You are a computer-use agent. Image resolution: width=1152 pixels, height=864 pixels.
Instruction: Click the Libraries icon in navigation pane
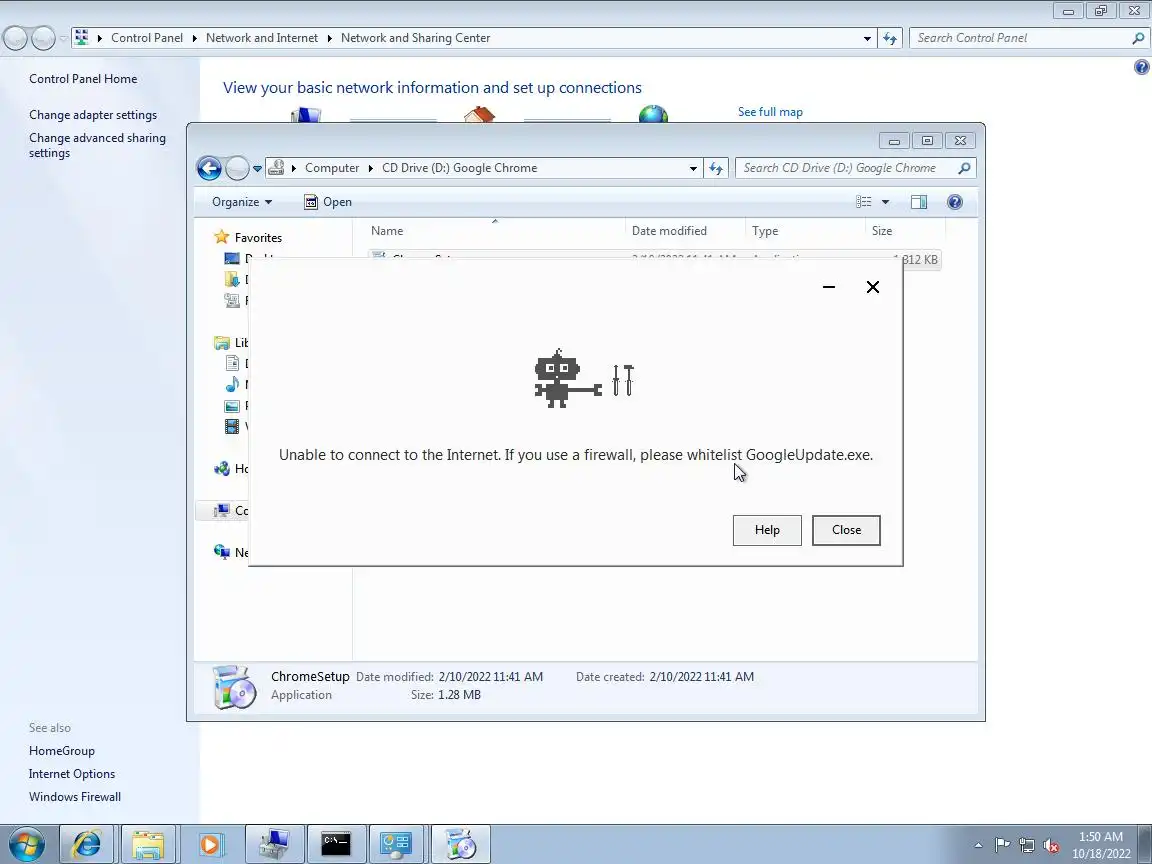[x=221, y=342]
